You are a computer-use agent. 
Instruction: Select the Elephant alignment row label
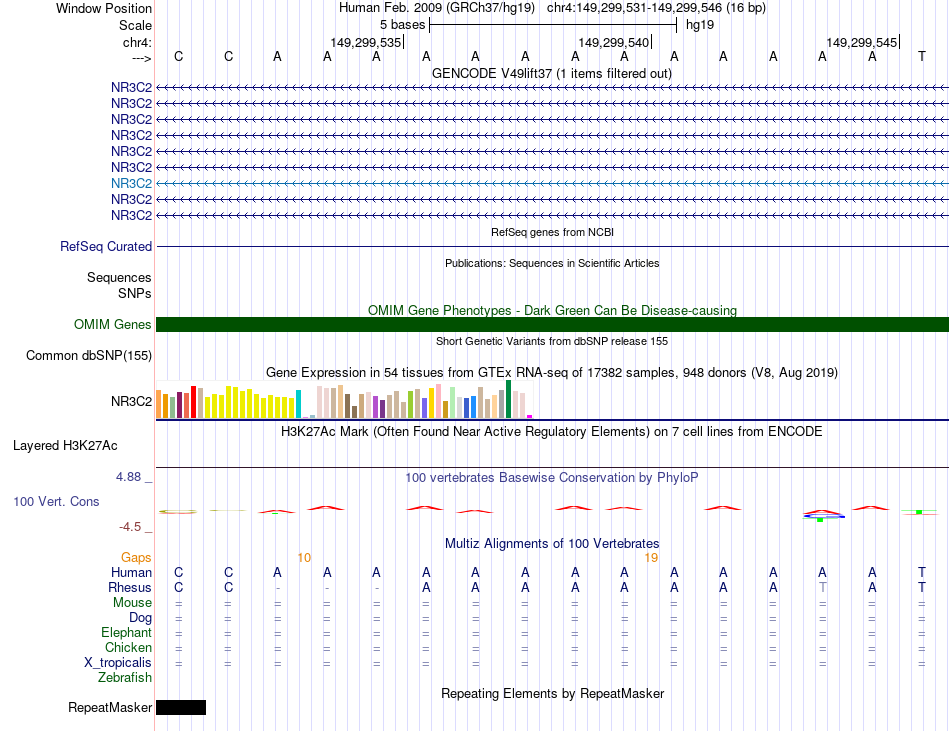click(127, 632)
